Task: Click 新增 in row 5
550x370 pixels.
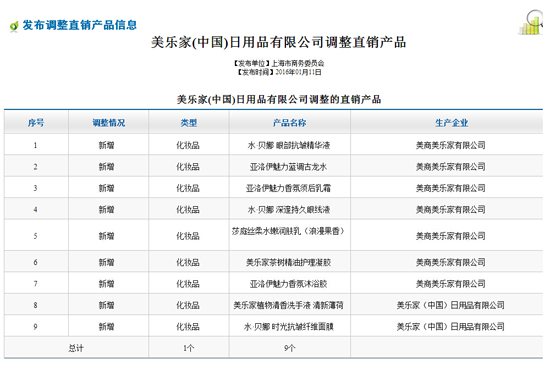Action: [107, 236]
